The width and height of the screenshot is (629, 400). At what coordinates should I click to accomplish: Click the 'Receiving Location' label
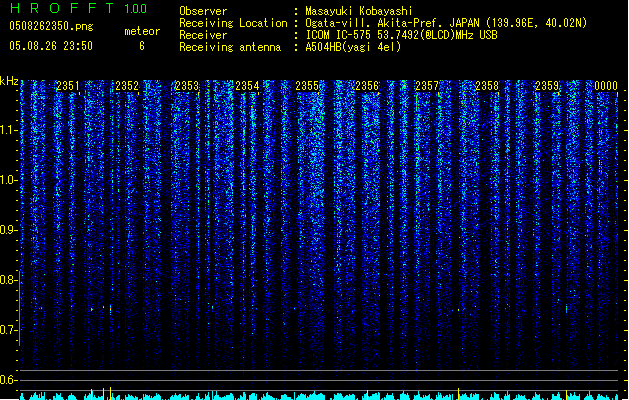pos(233,23)
